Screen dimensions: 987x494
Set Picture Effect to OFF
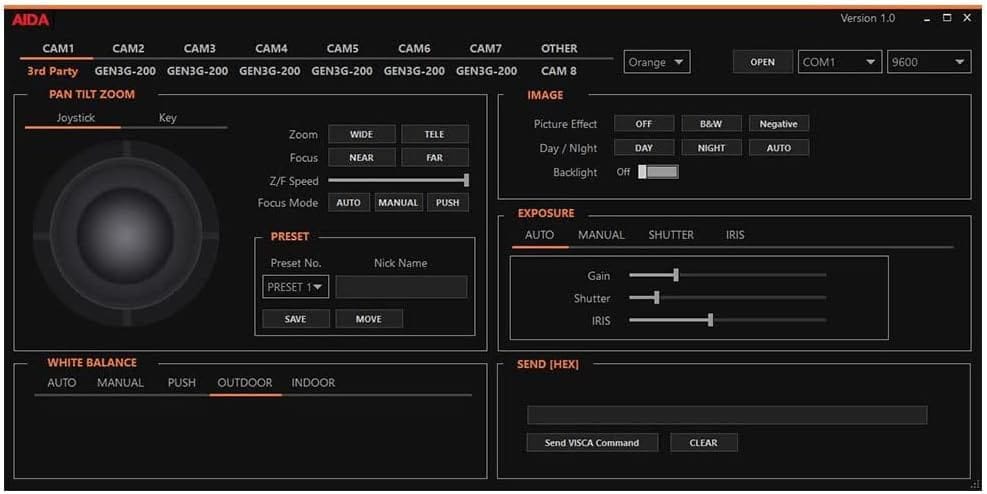[643, 124]
